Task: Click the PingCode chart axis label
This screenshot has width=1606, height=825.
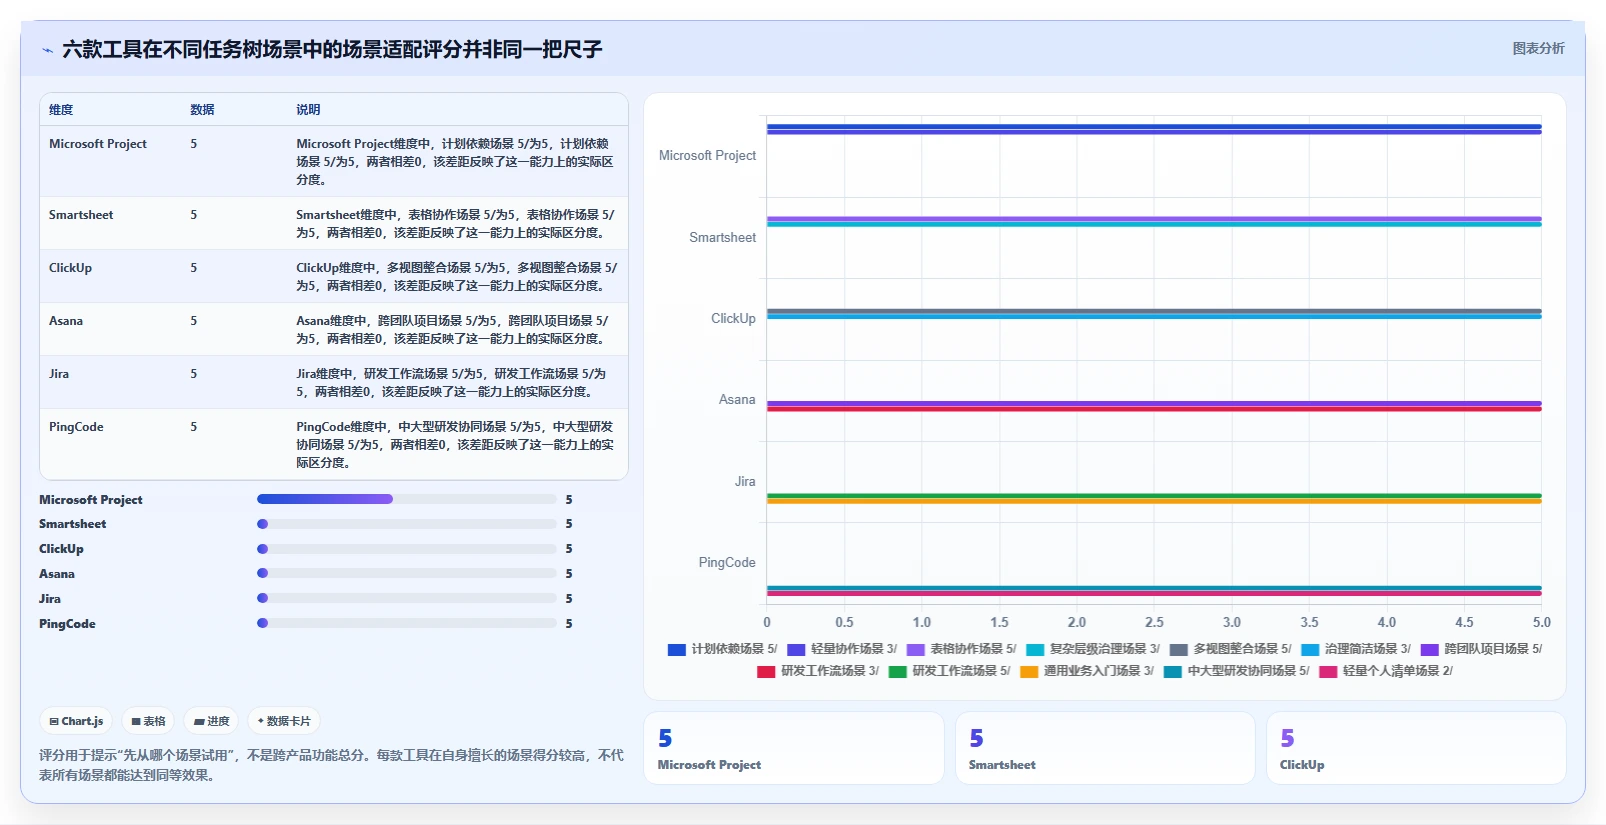Action: coord(727,563)
